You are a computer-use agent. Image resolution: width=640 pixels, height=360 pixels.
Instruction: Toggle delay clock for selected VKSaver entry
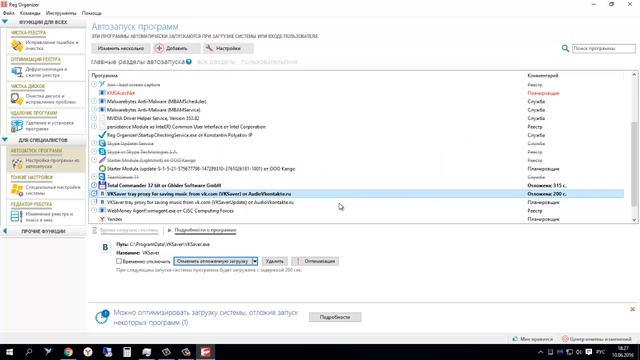tap(94, 193)
